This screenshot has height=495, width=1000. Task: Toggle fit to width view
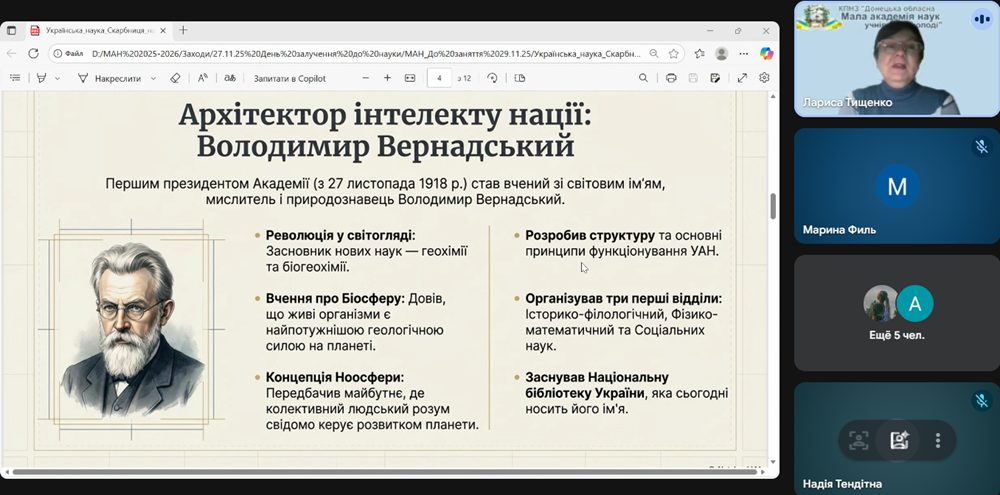tap(409, 78)
